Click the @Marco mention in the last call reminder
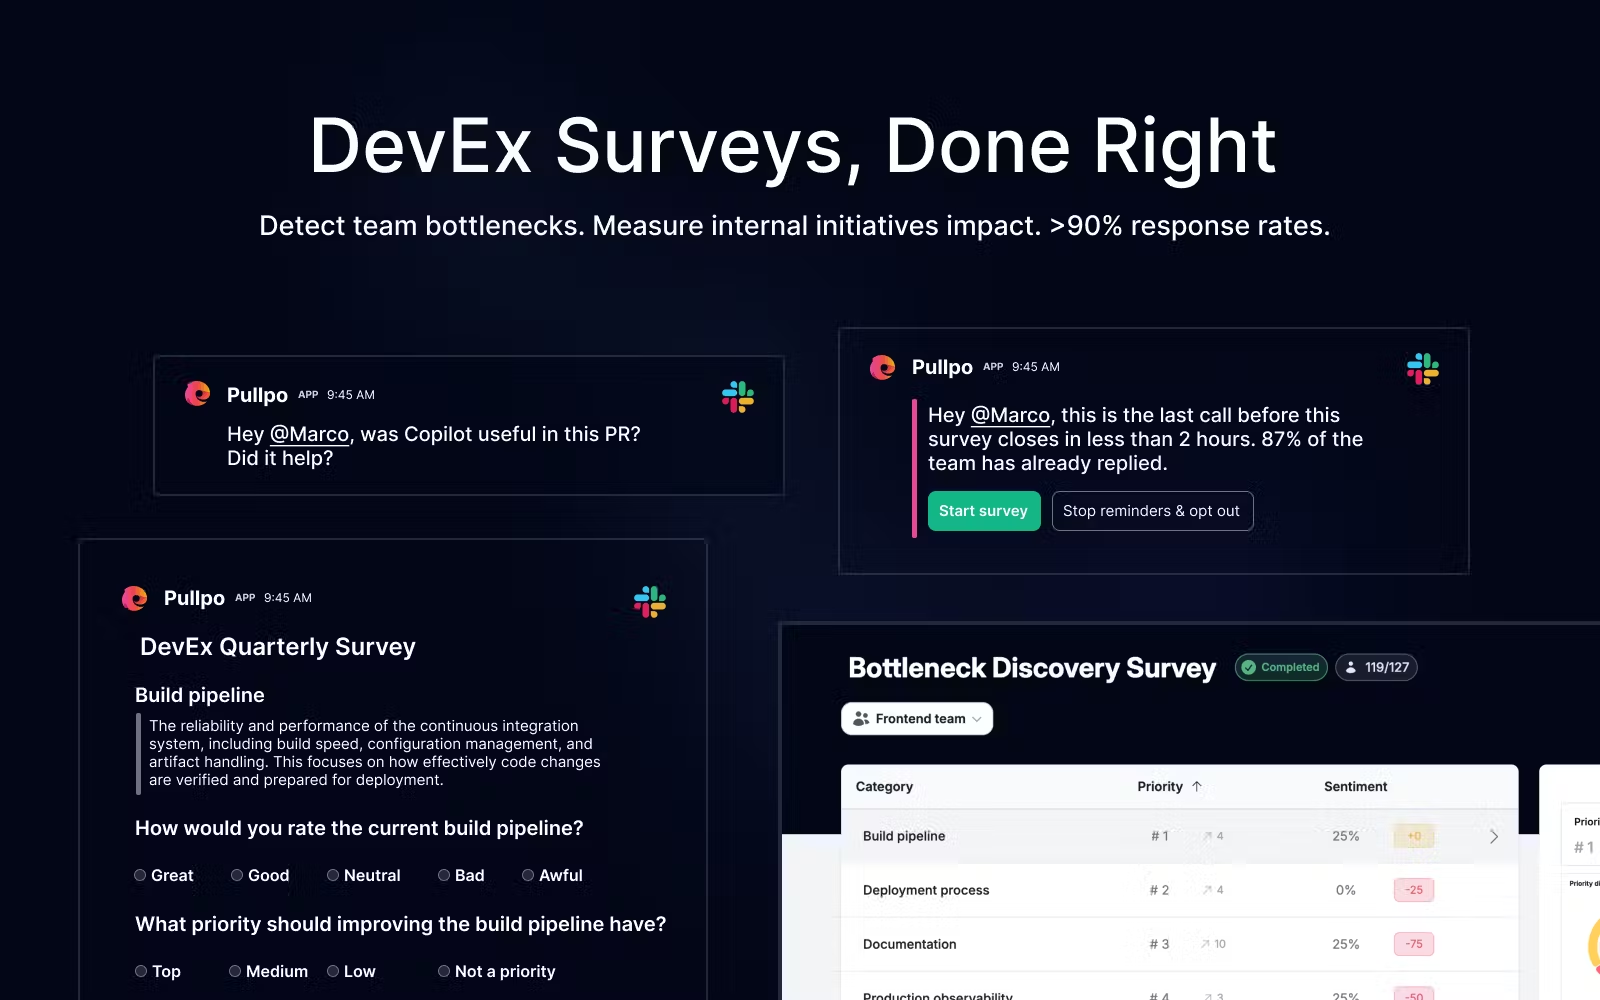This screenshot has width=1600, height=1000. pos(1011,415)
